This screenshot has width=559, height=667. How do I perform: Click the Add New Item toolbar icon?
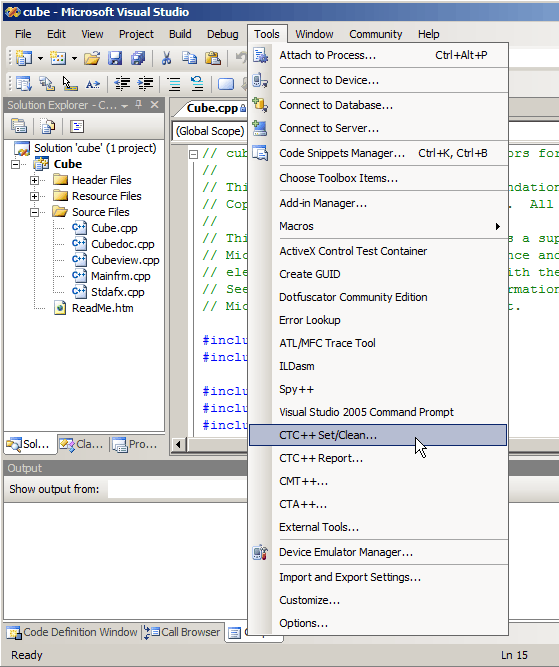click(58, 58)
